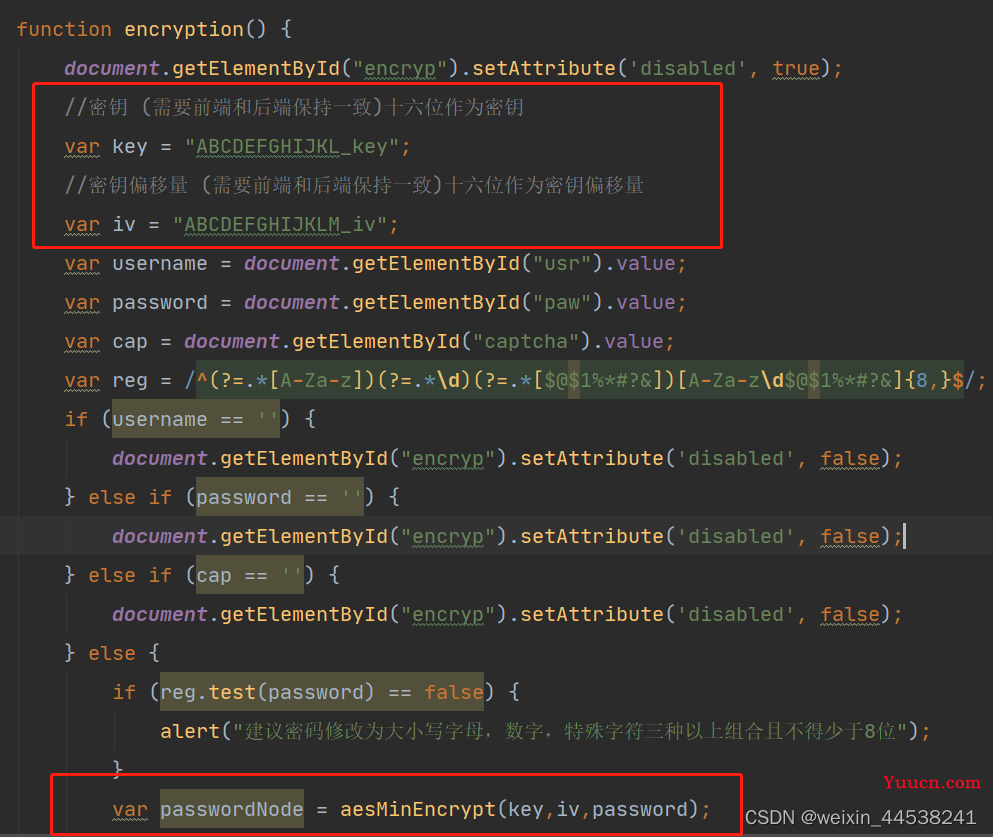Screen dimensions: 993x837
Task: Click the "paw" element id string
Action: 562,303
